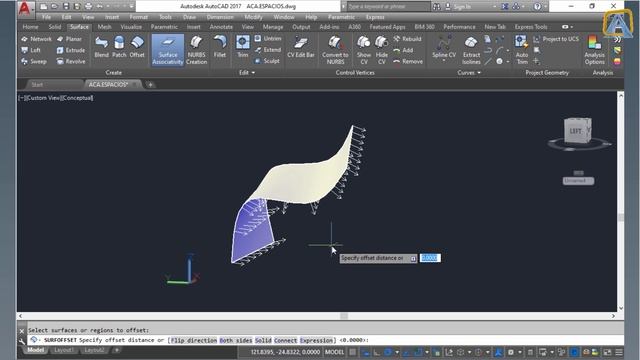640x360 pixels.
Task: Select the Network surface tool
Action: [36, 39]
